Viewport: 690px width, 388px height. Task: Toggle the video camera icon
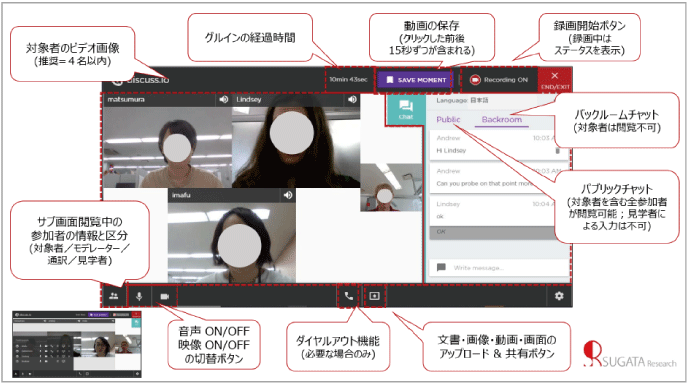pos(166,296)
